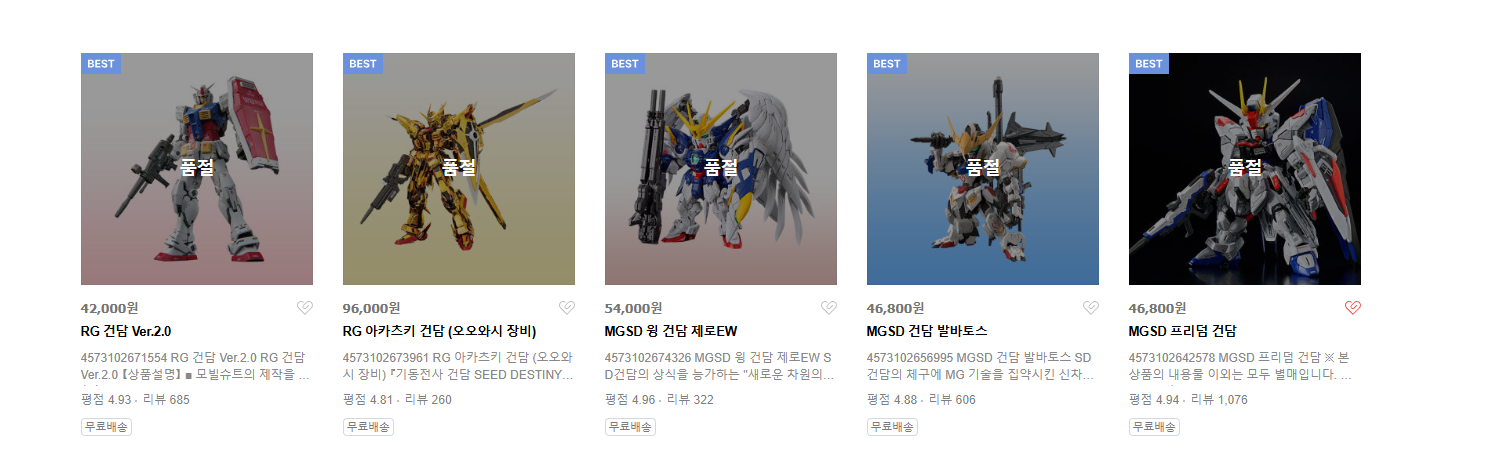
Task: Click 무료배송 tag under MGSD 건담 발바토스
Action: [x=892, y=427]
